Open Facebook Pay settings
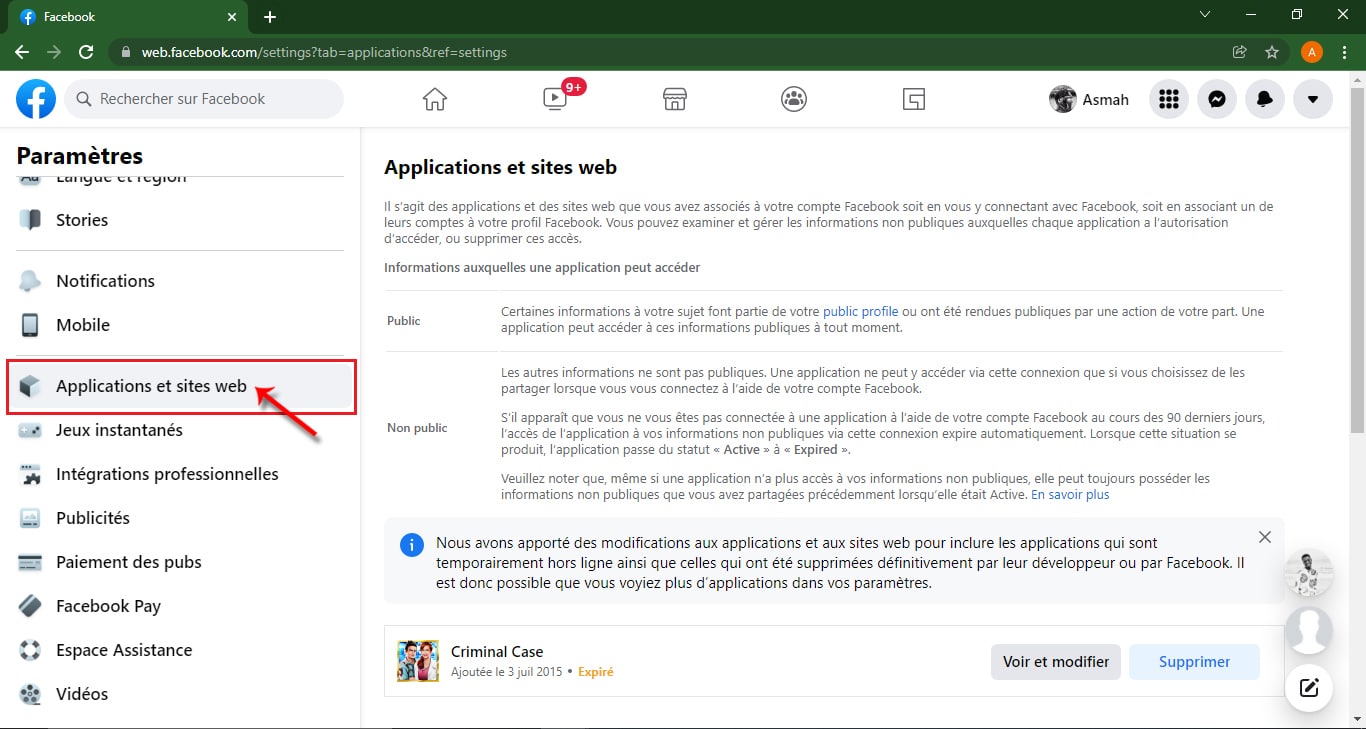The image size is (1366, 729). coord(180,606)
